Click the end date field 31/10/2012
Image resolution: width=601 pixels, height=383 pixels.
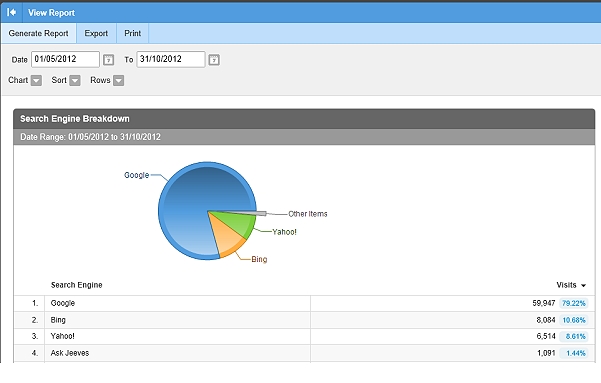[171, 59]
